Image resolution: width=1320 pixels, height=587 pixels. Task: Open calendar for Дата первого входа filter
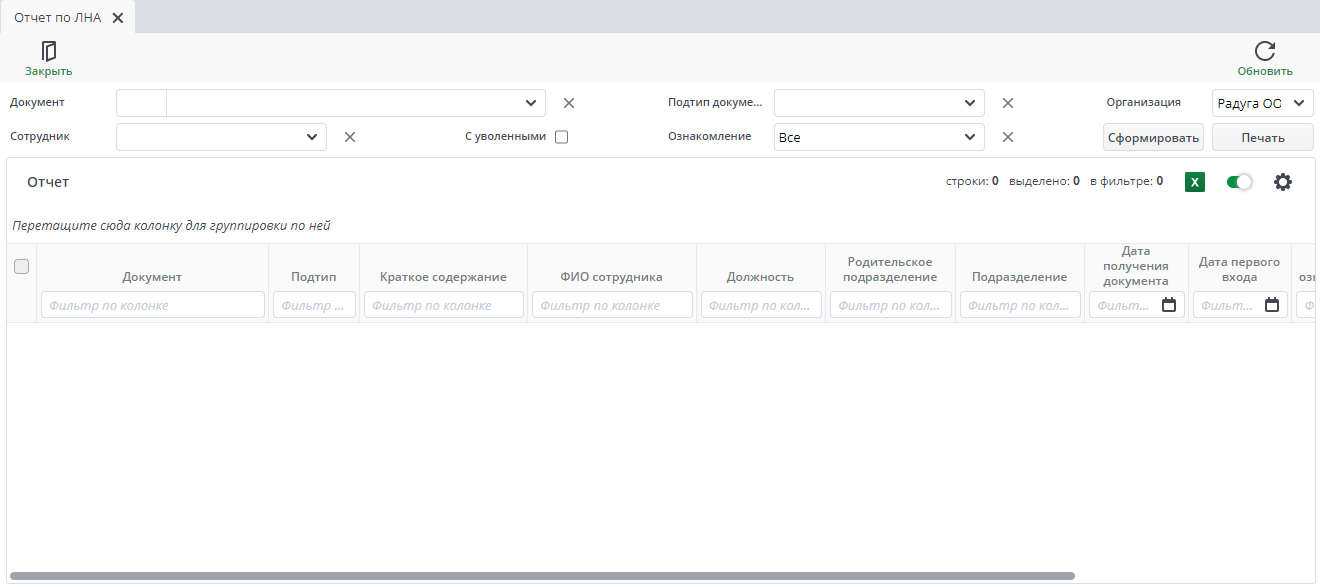click(x=1272, y=305)
